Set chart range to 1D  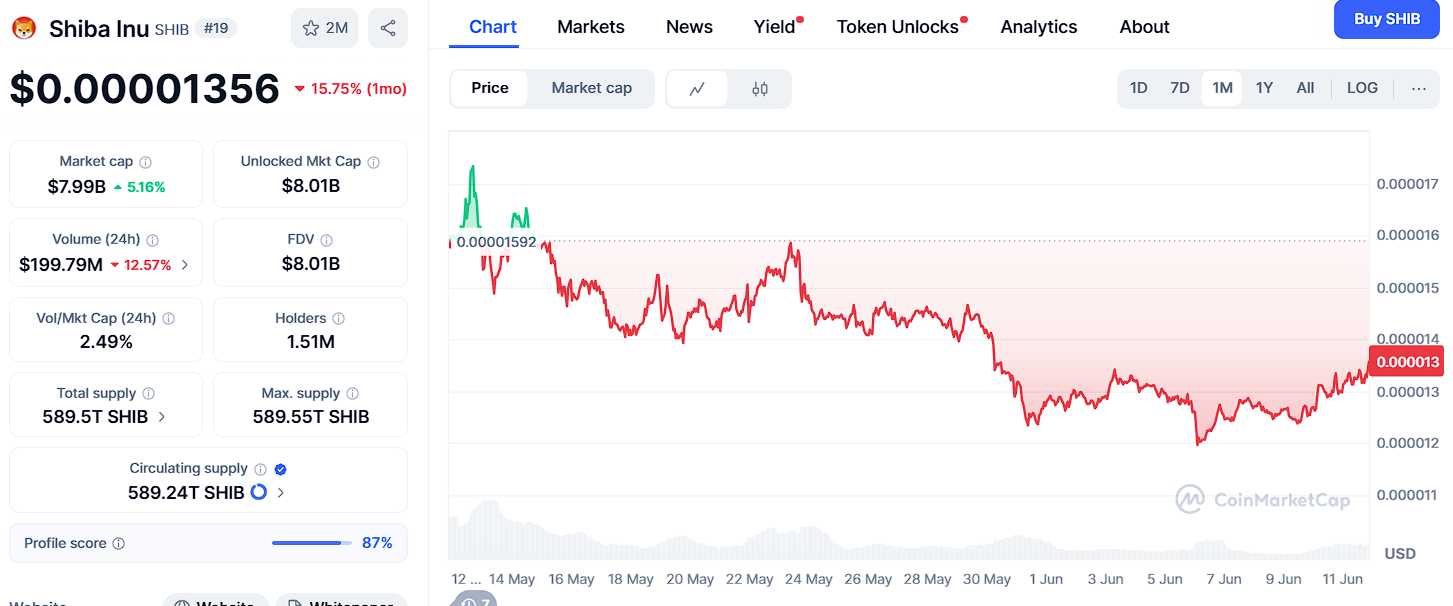pyautogui.click(x=1139, y=88)
